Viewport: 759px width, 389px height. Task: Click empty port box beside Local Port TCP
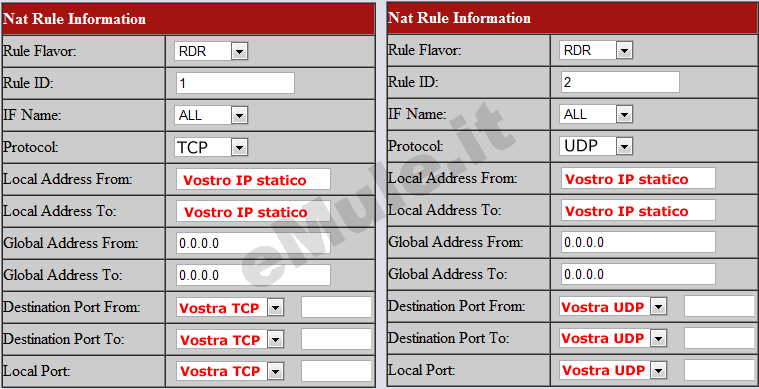pyautogui.click(x=336, y=371)
